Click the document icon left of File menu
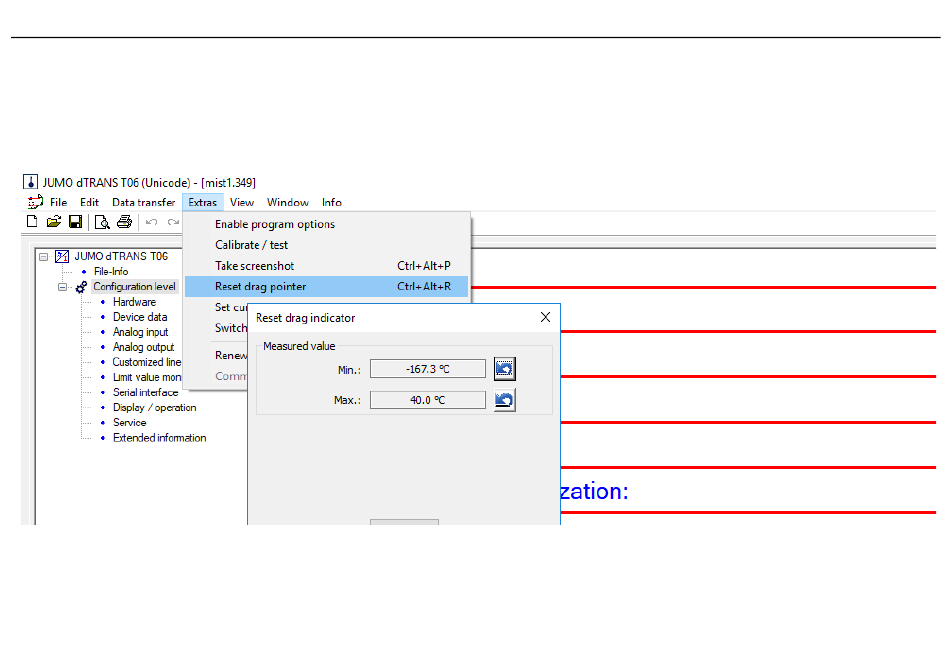The width and height of the screenshot is (950, 662). pos(35,202)
